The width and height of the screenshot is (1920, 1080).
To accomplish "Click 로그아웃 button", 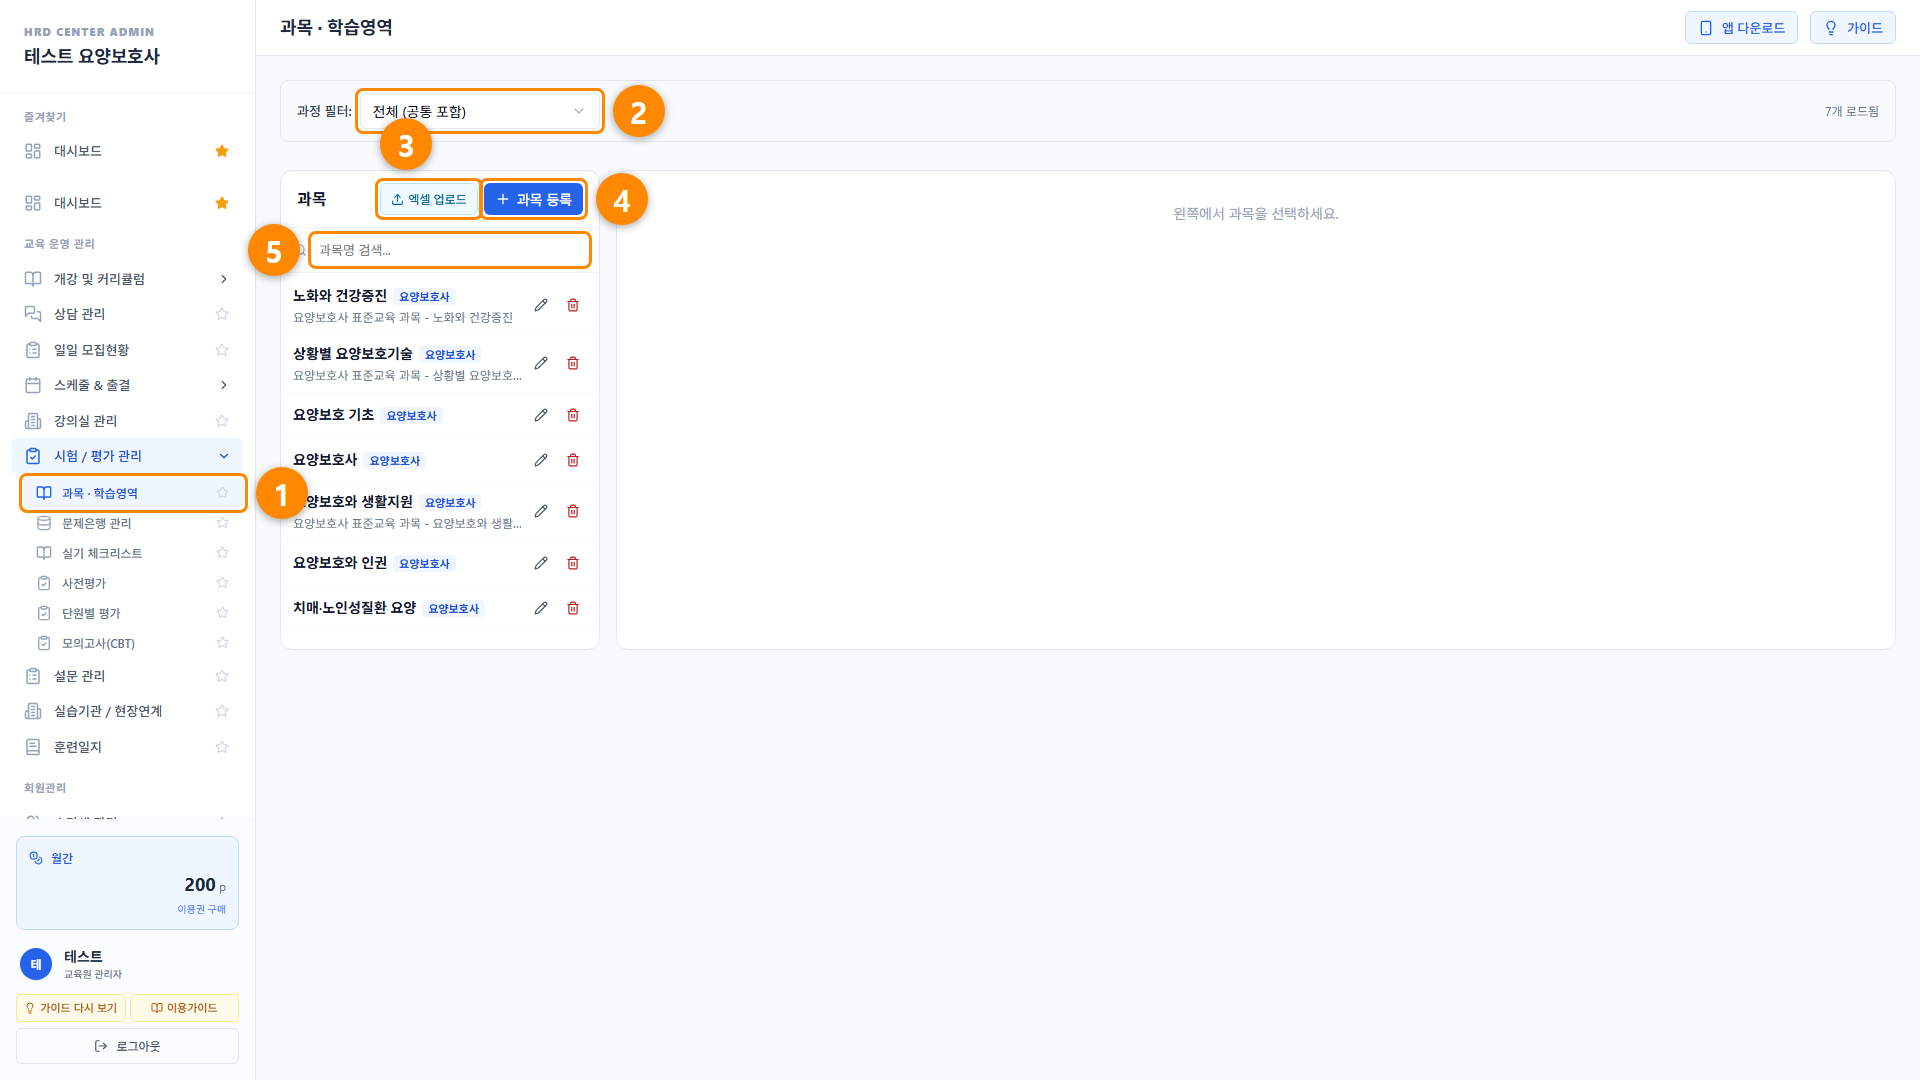I will (127, 1046).
